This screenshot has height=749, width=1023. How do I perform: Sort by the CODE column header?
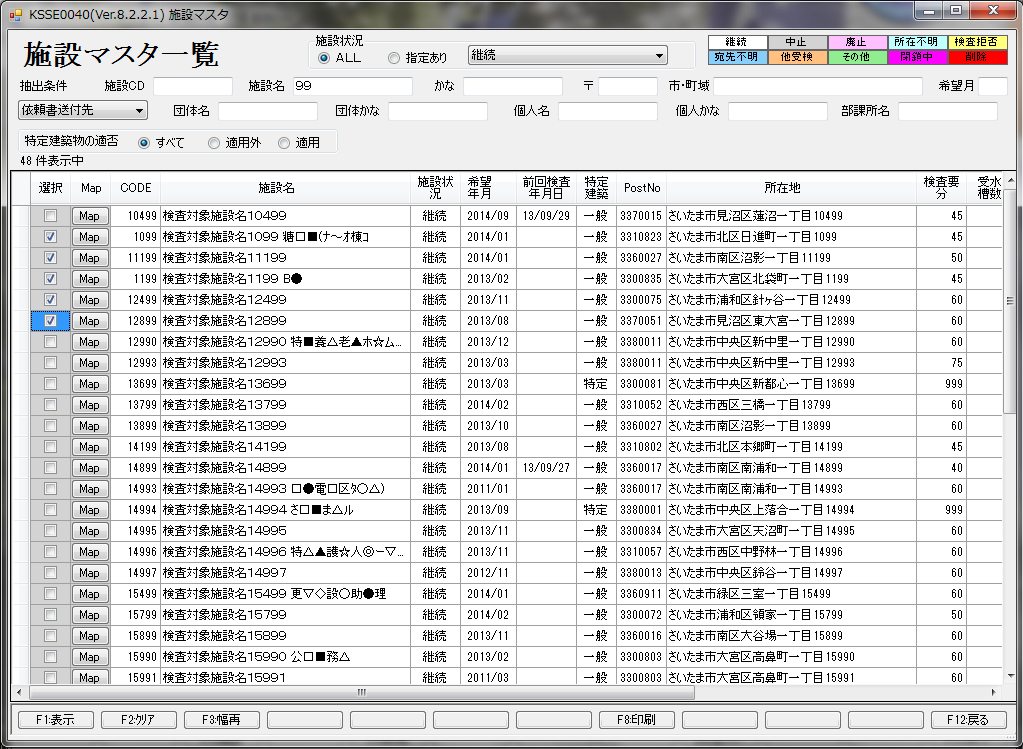point(136,188)
